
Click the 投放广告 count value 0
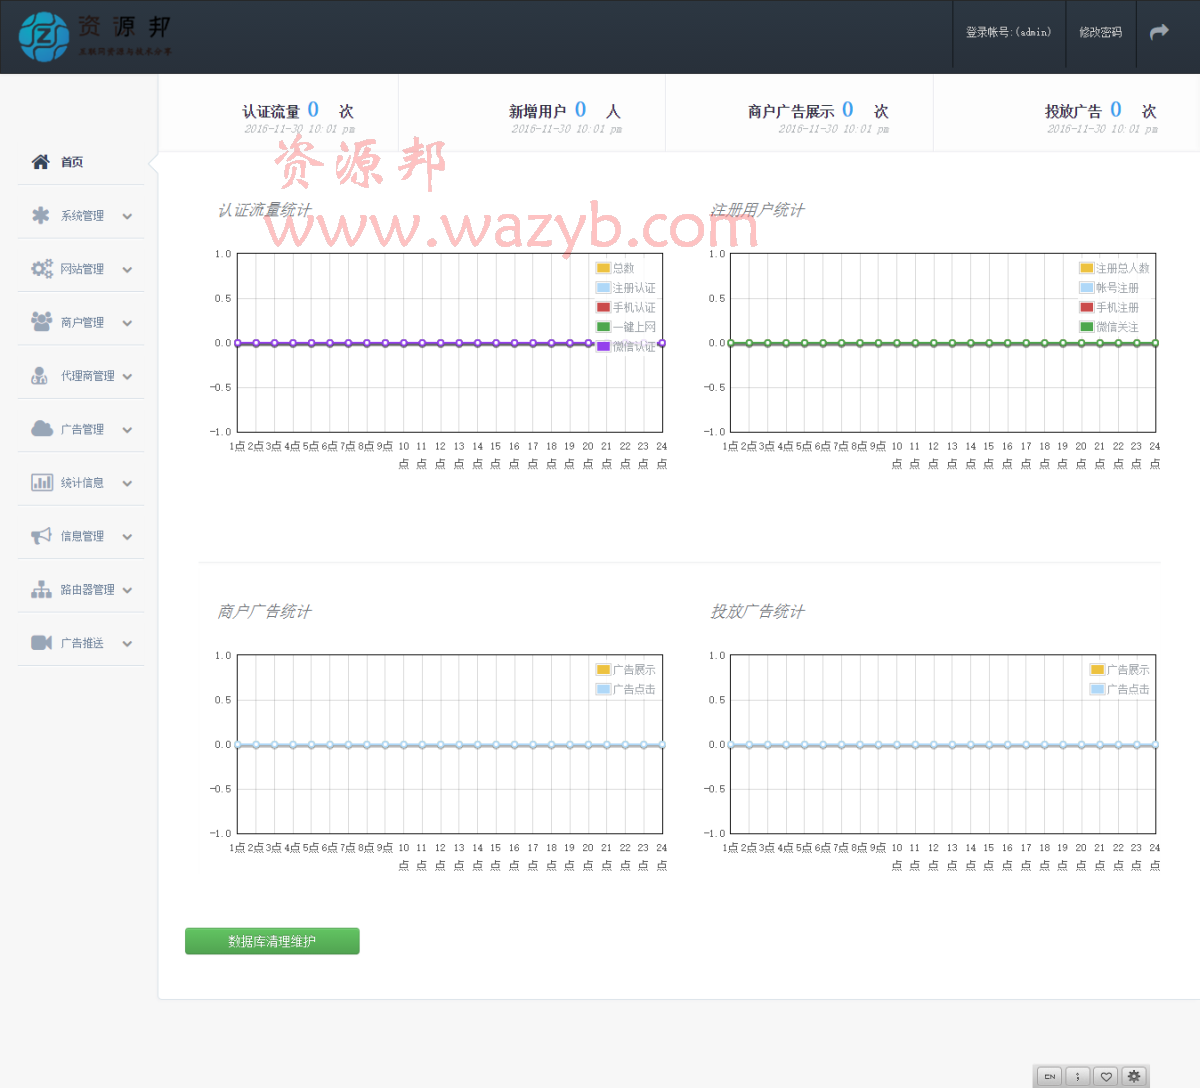[x=1116, y=109]
